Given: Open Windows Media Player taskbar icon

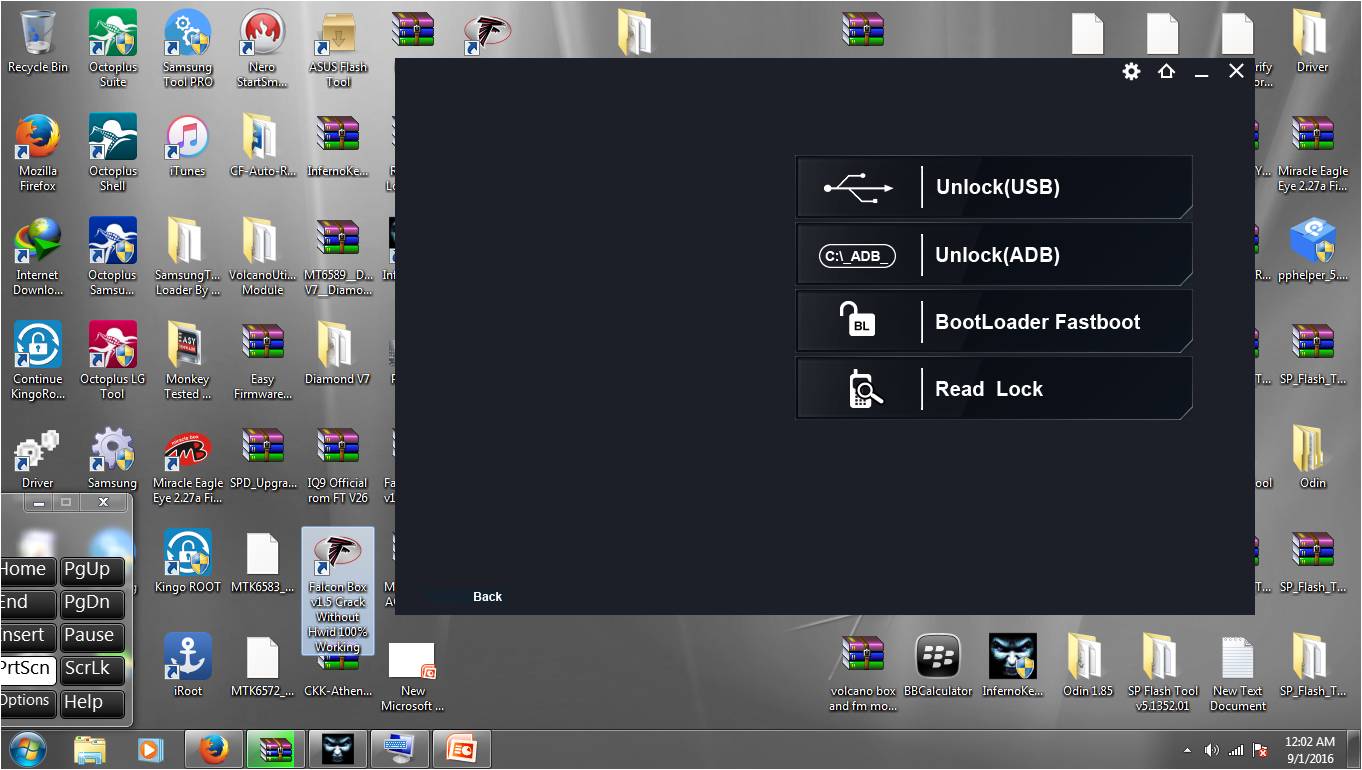Looking at the screenshot, I should [150, 749].
